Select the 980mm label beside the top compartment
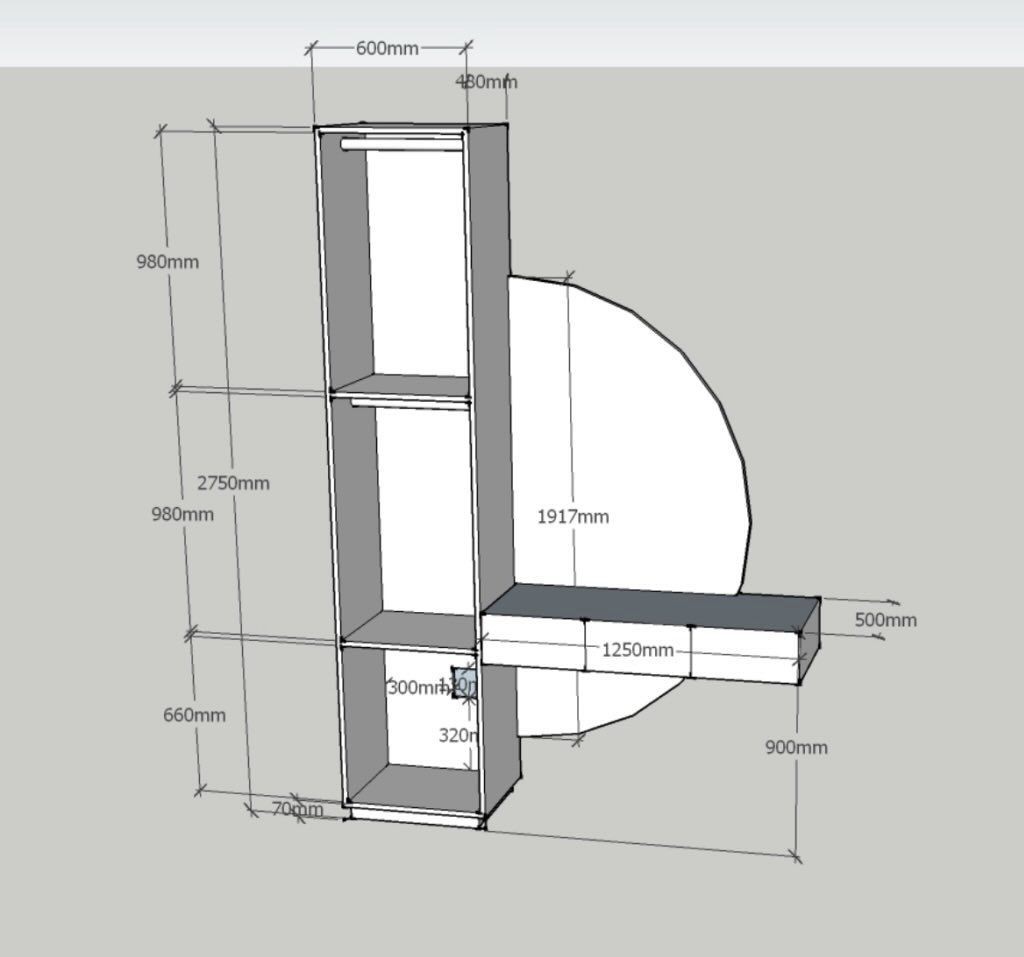This screenshot has width=1024, height=957. (167, 261)
